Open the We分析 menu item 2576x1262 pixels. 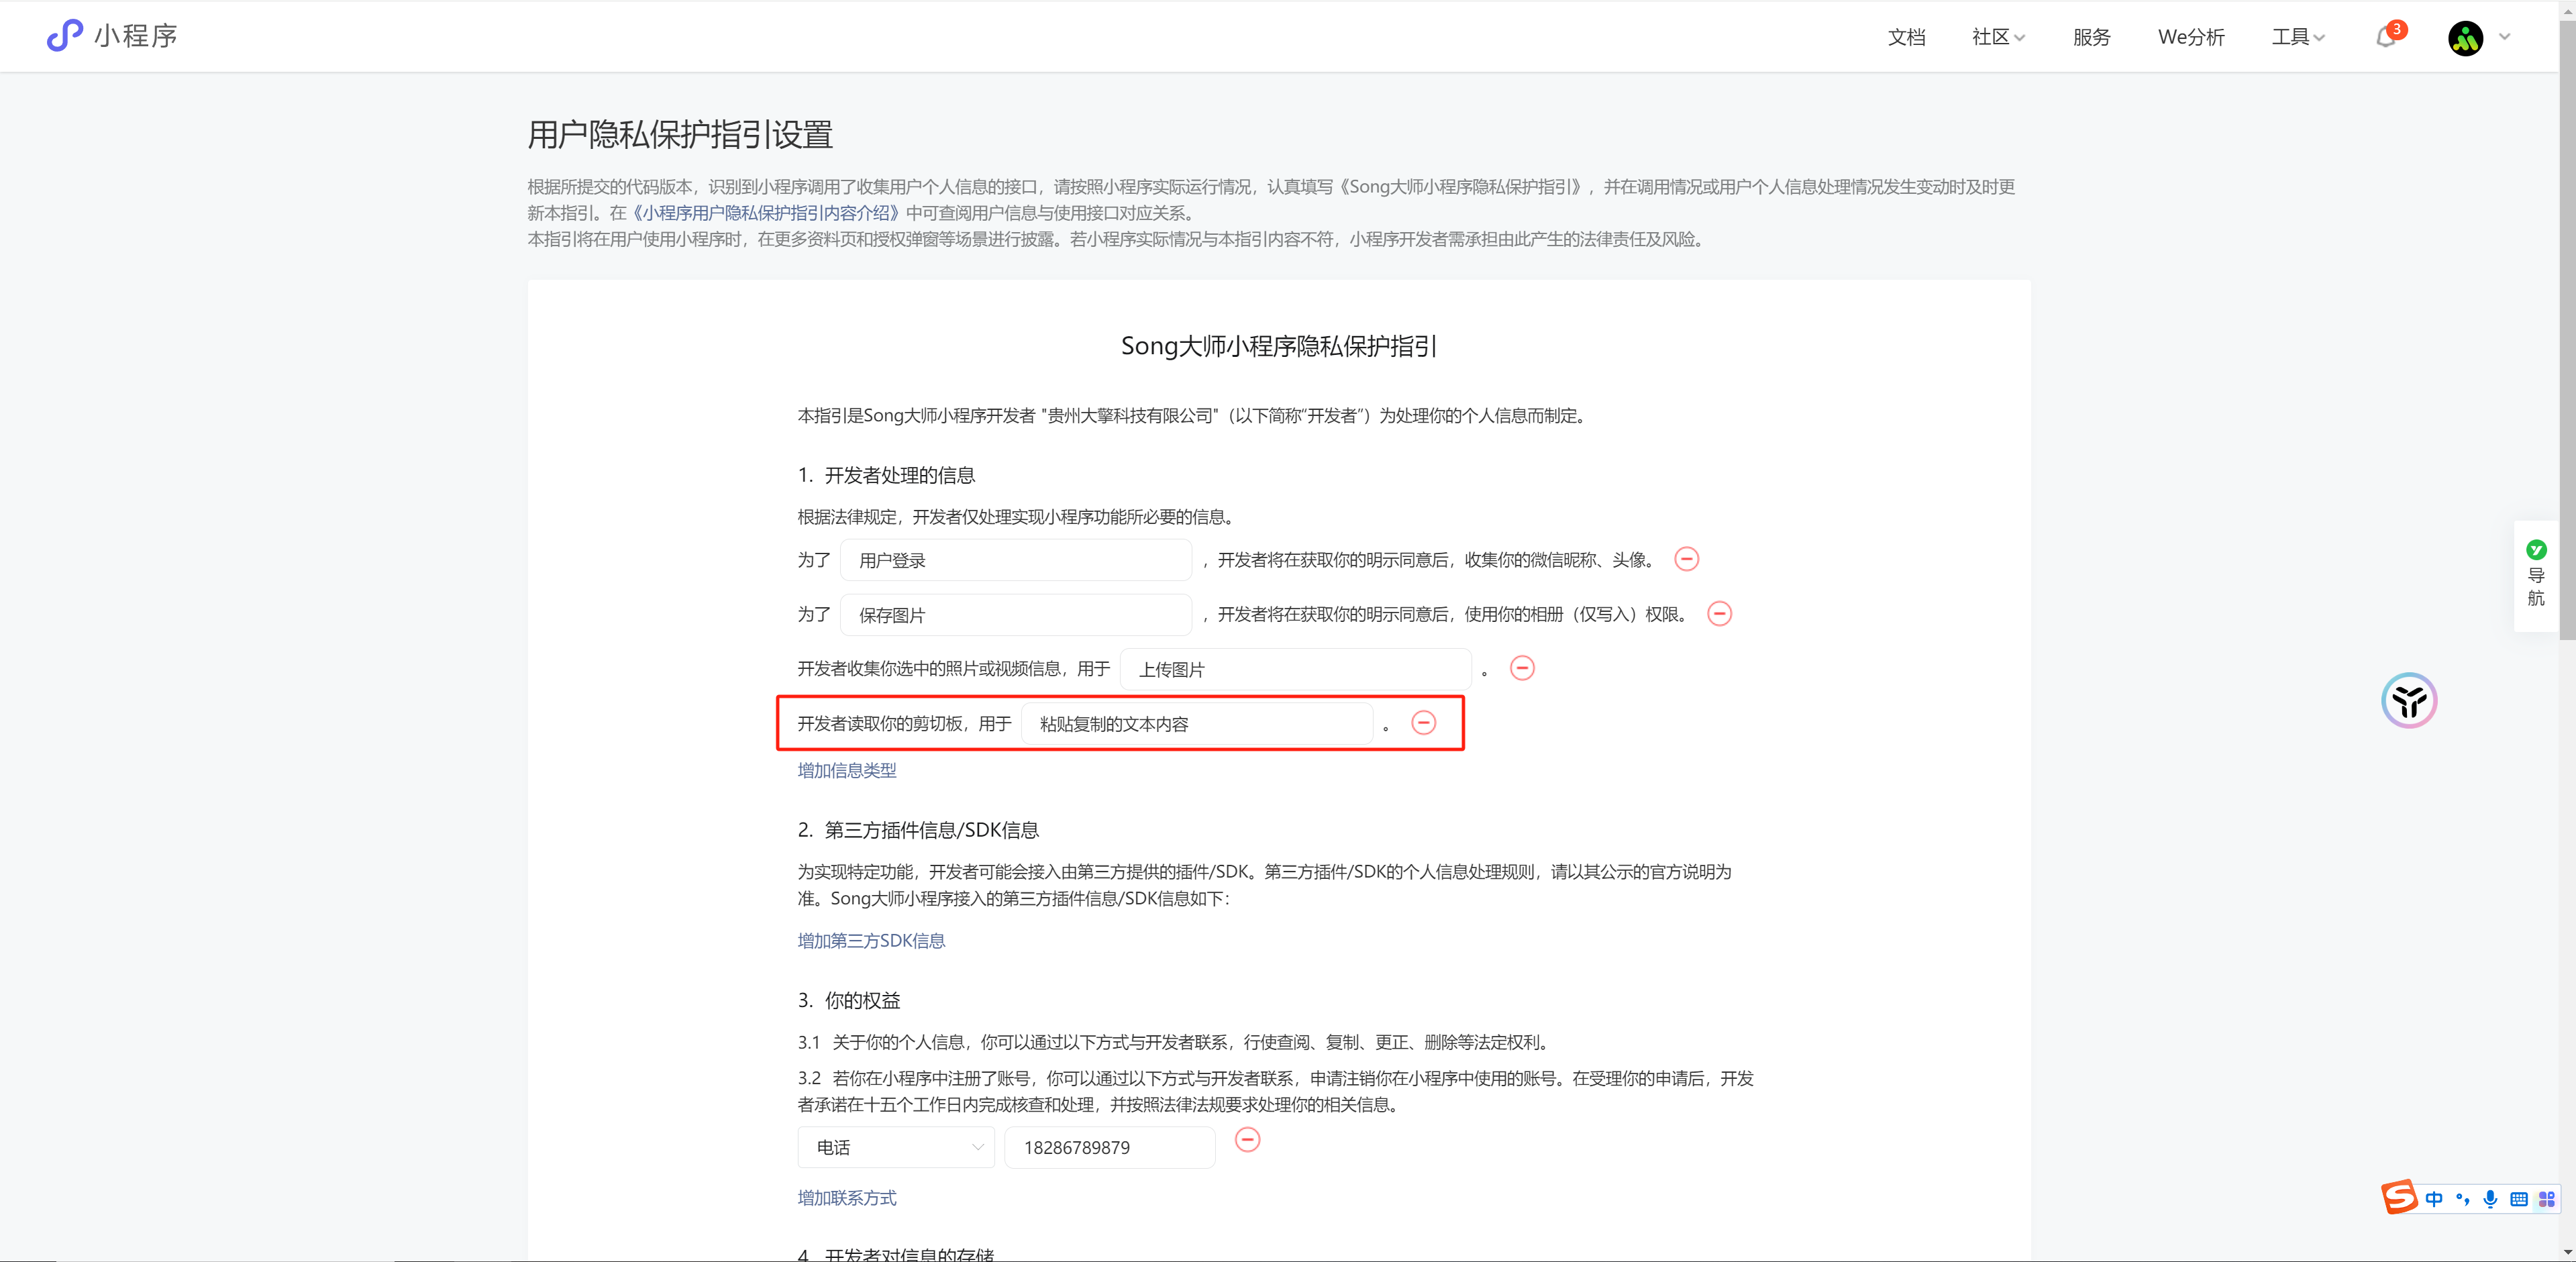2191,37
